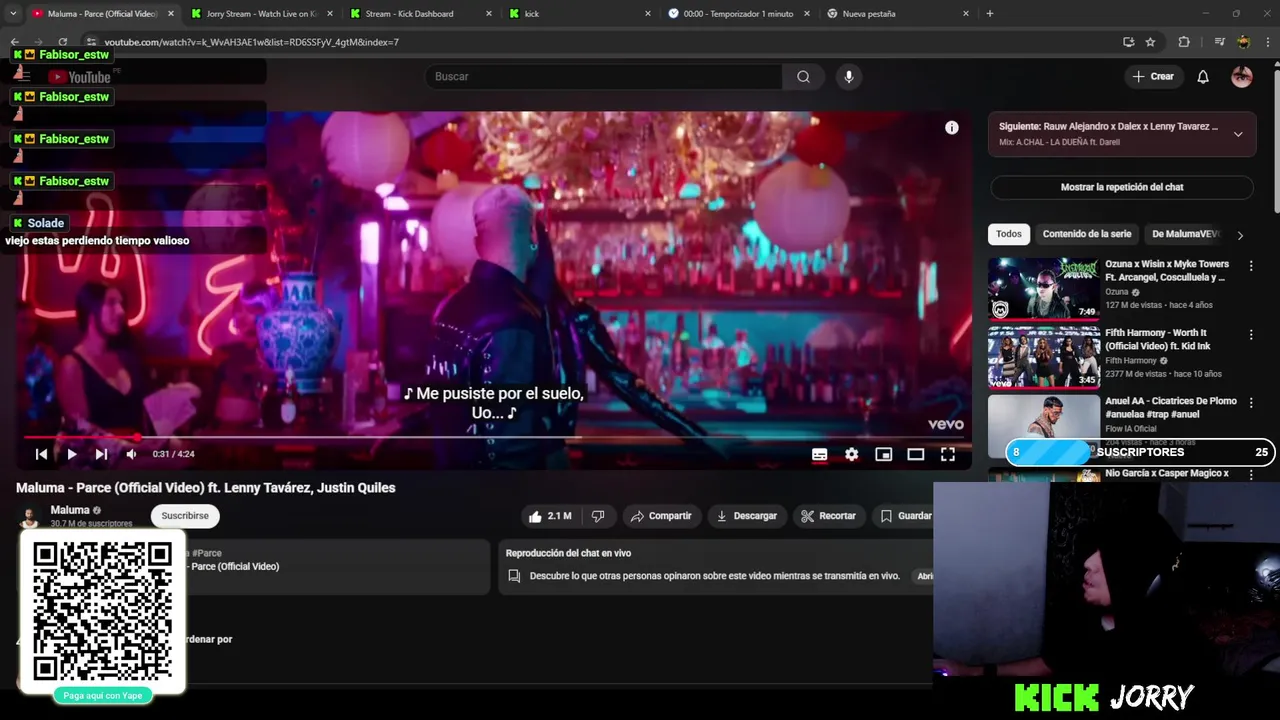The image size is (1280, 720).
Task: Dislike the video
Action: [598, 516]
